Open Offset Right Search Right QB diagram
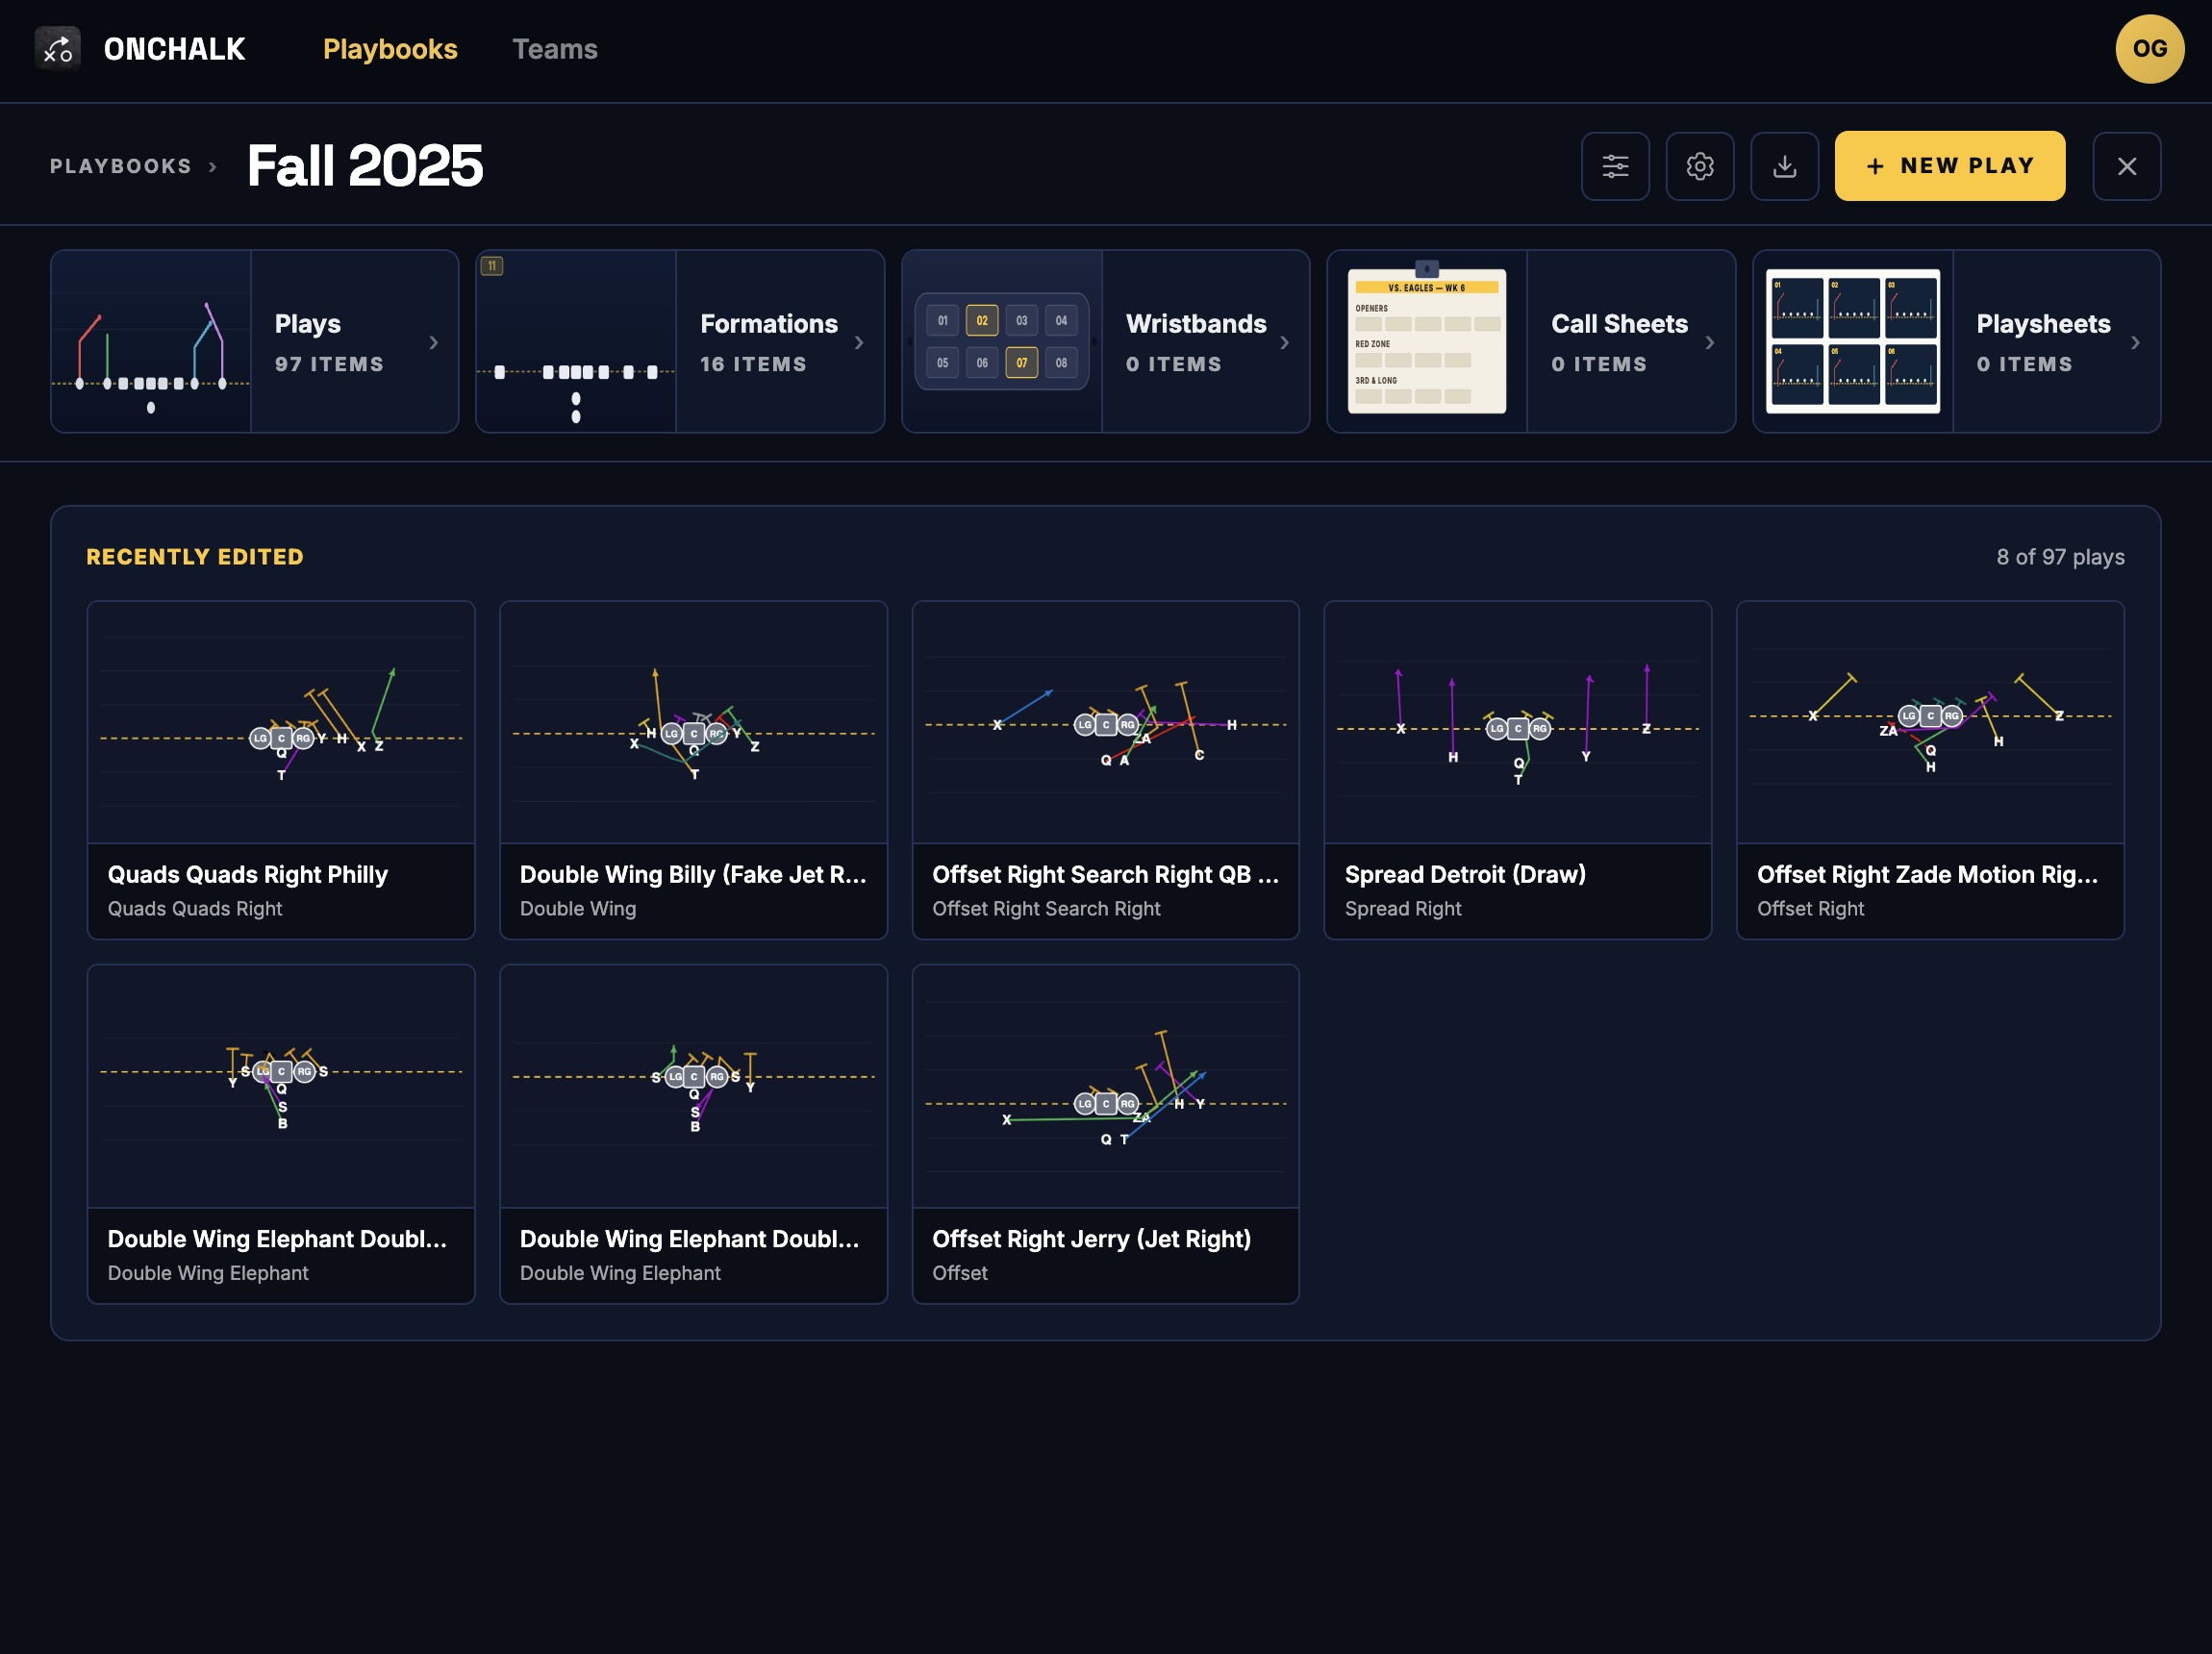This screenshot has width=2212, height=1654. click(x=1106, y=722)
